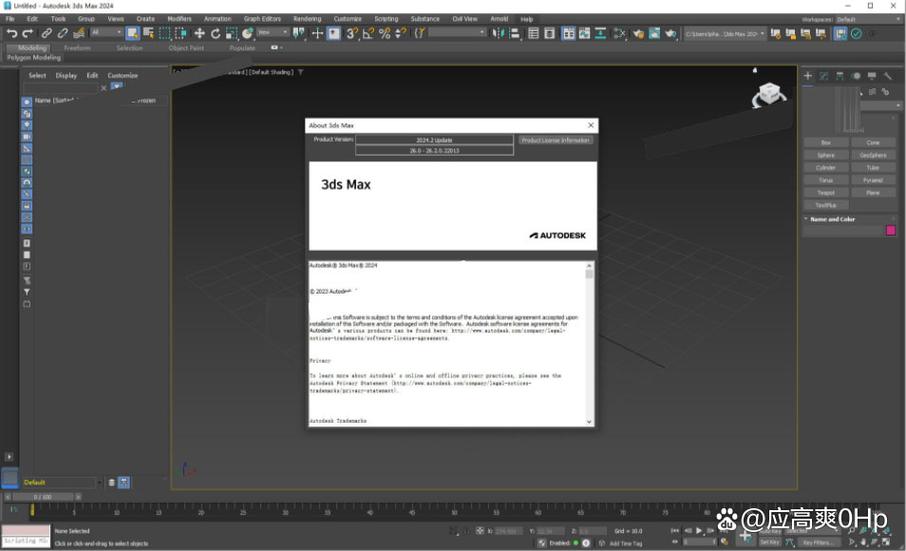Viewport: 906px width, 551px height.
Task: Toggle the Ribbon display button
Action: [x=569, y=33]
